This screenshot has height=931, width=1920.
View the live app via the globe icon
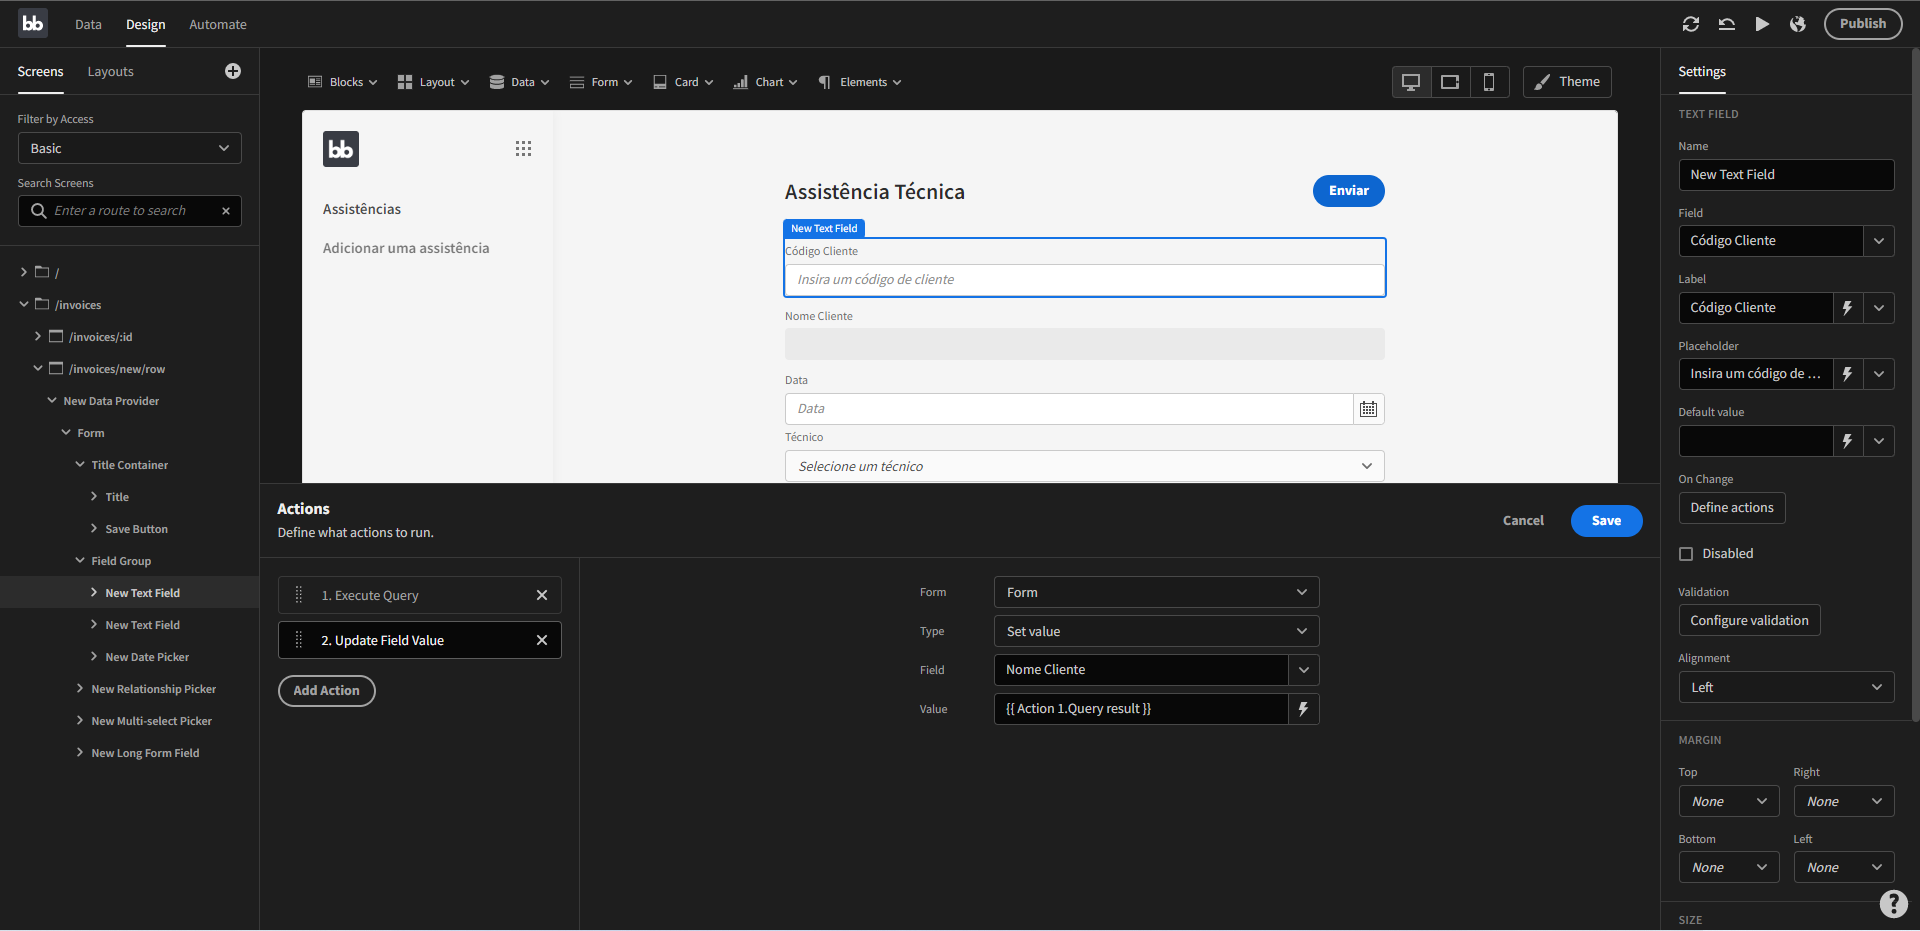pos(1798,24)
